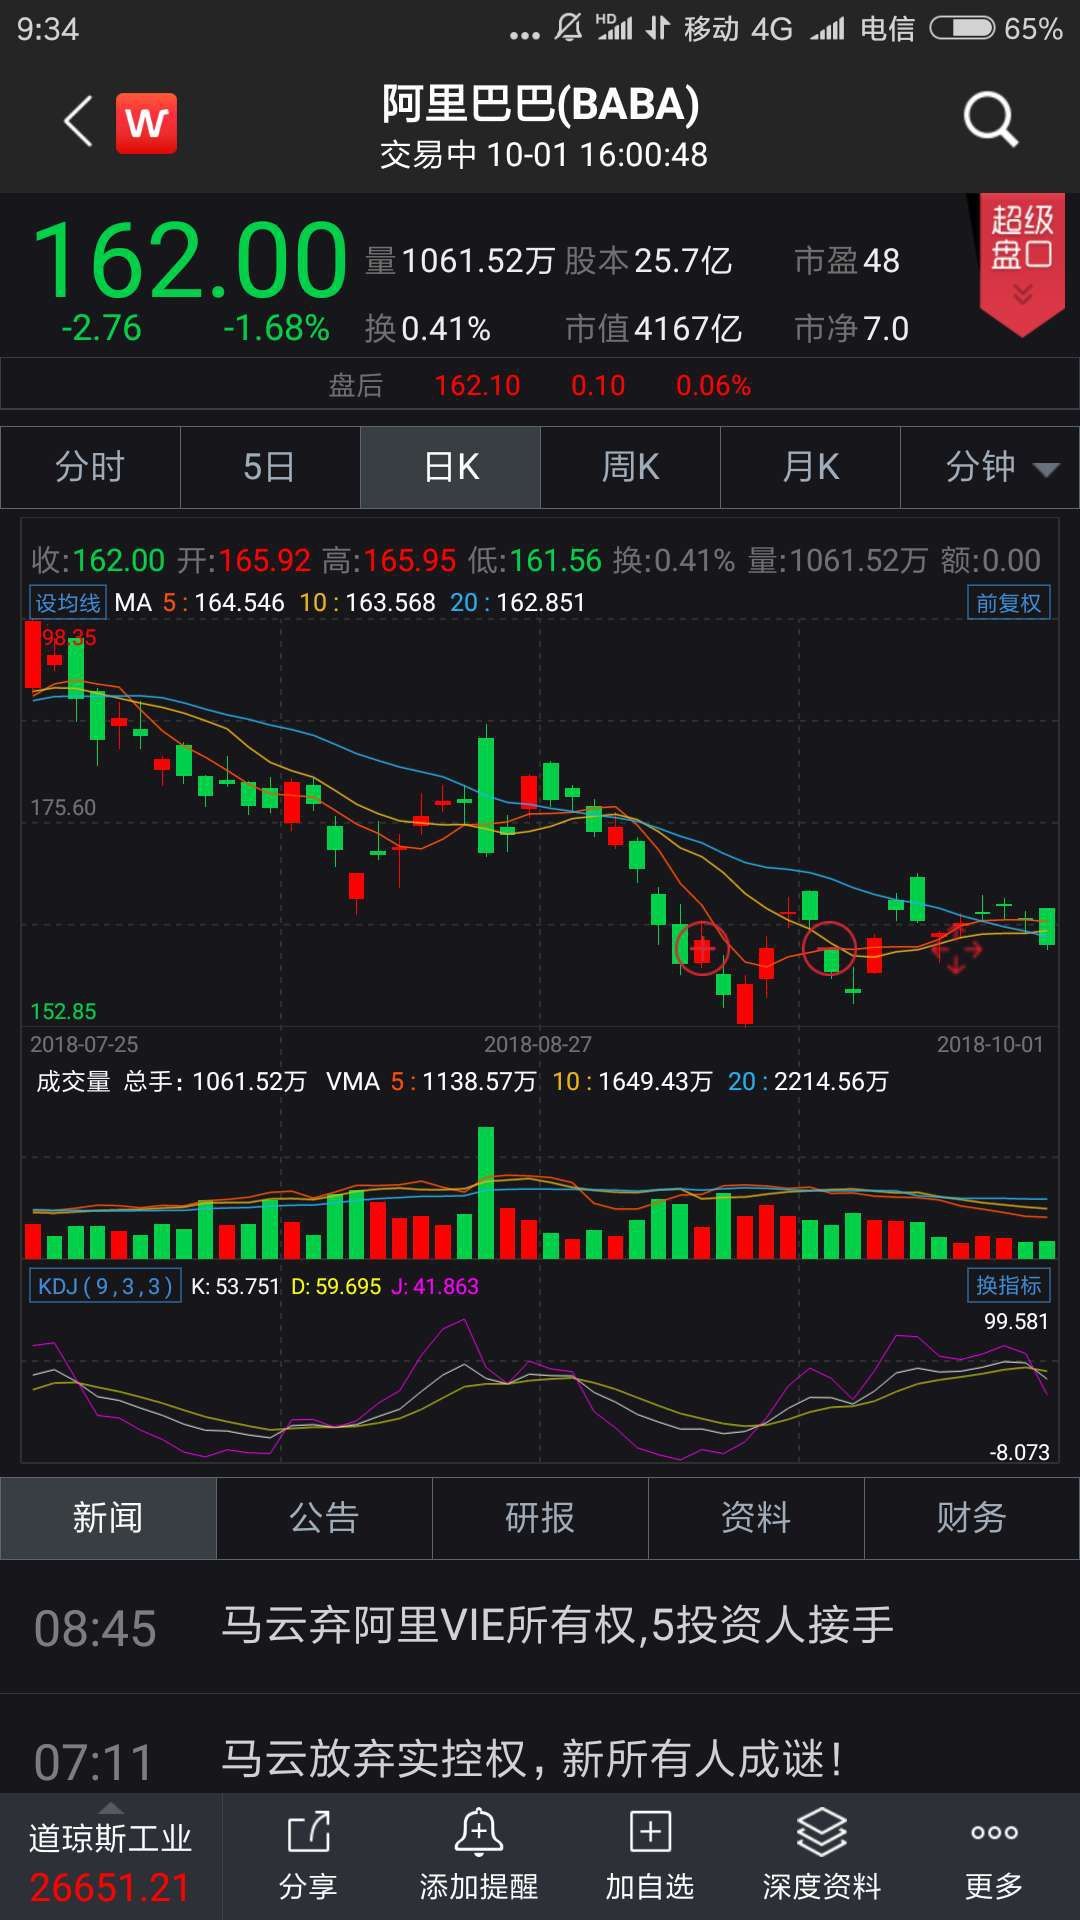Screen dimensions: 1080x1920
Task: Switch to the 分时 chart tab
Action: pos(90,467)
